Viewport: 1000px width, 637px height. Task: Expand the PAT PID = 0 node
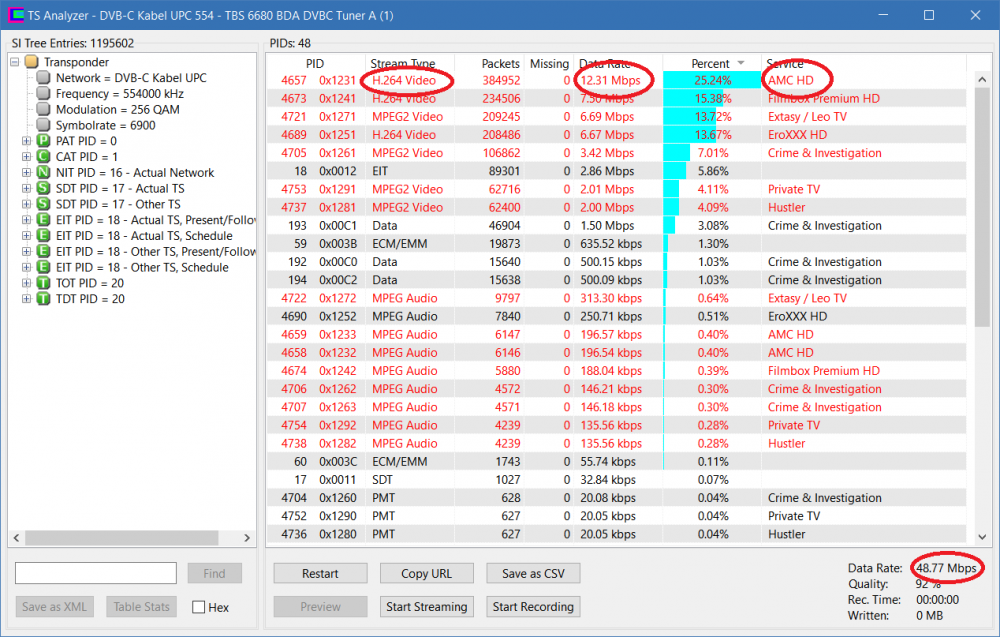tap(26, 141)
